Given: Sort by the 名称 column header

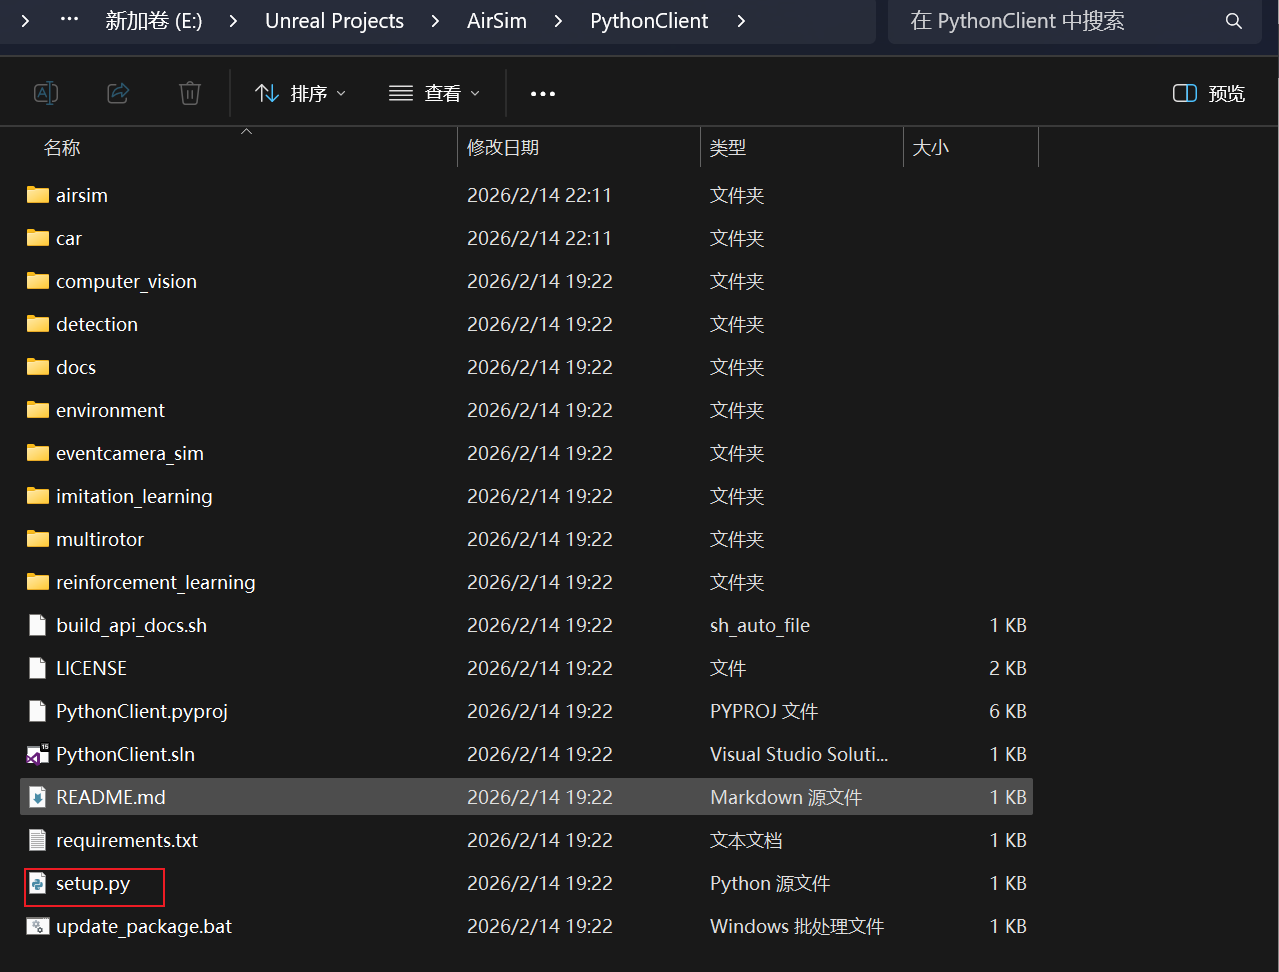Looking at the screenshot, I should (x=62, y=148).
